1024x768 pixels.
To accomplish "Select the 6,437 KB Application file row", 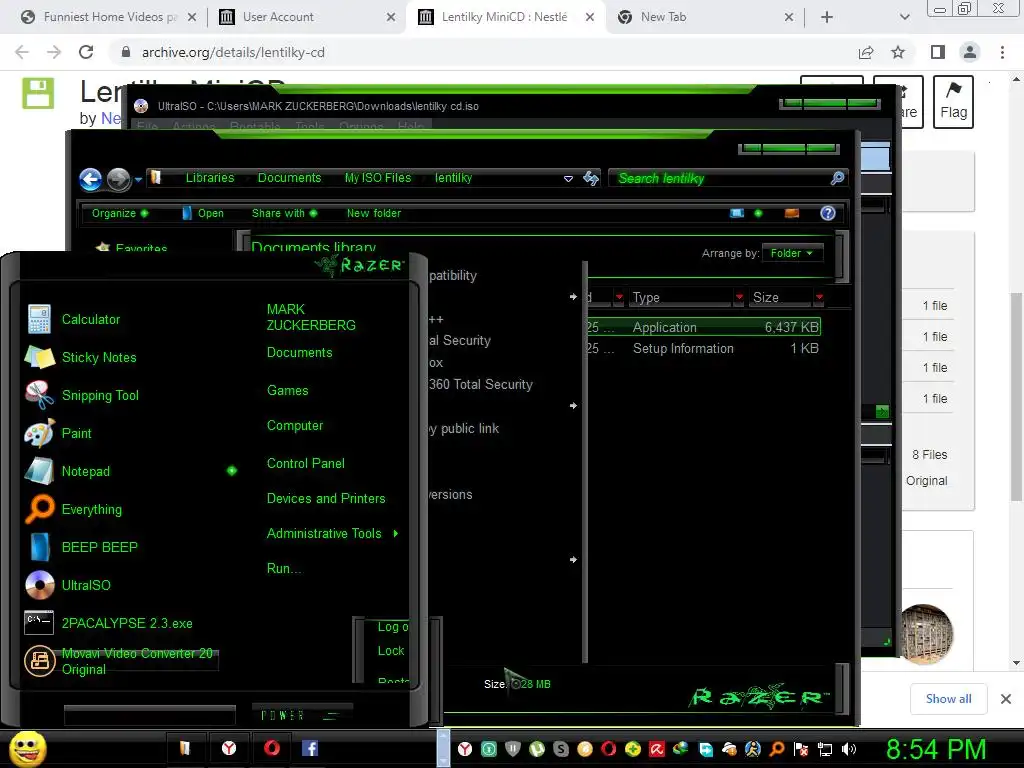I will pyautogui.click(x=703, y=327).
